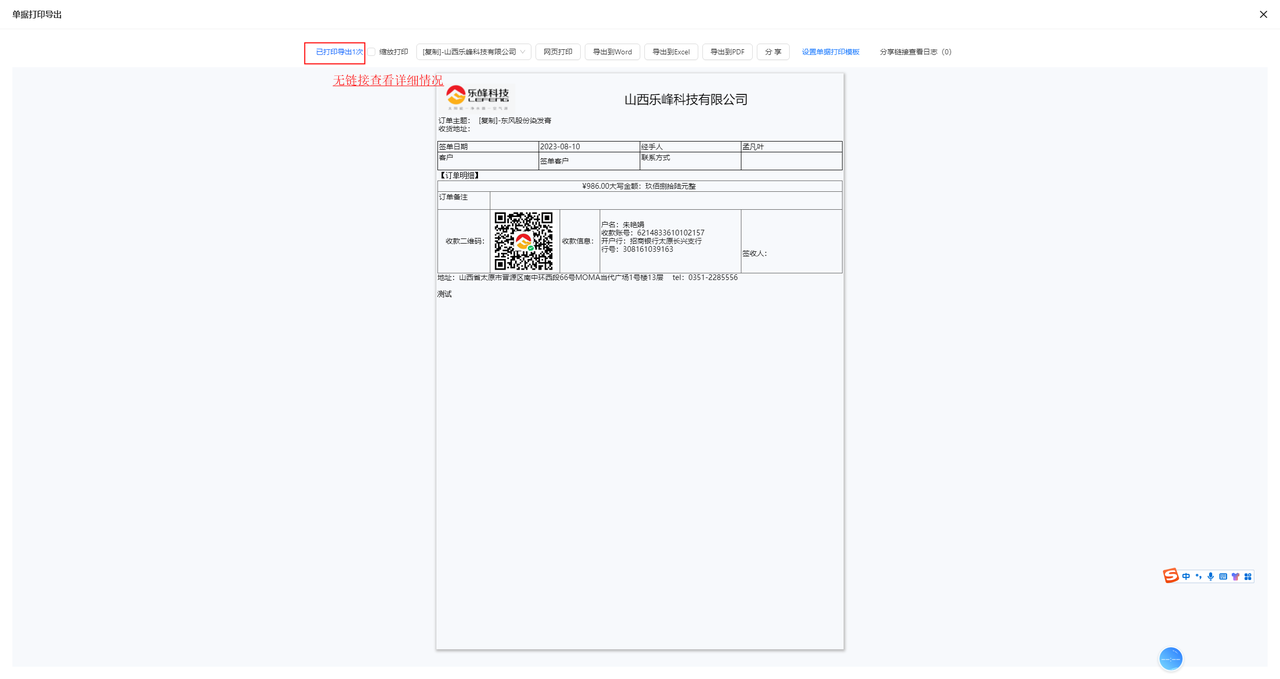Enable the 缩放打印 checkbox

click(x=372, y=52)
